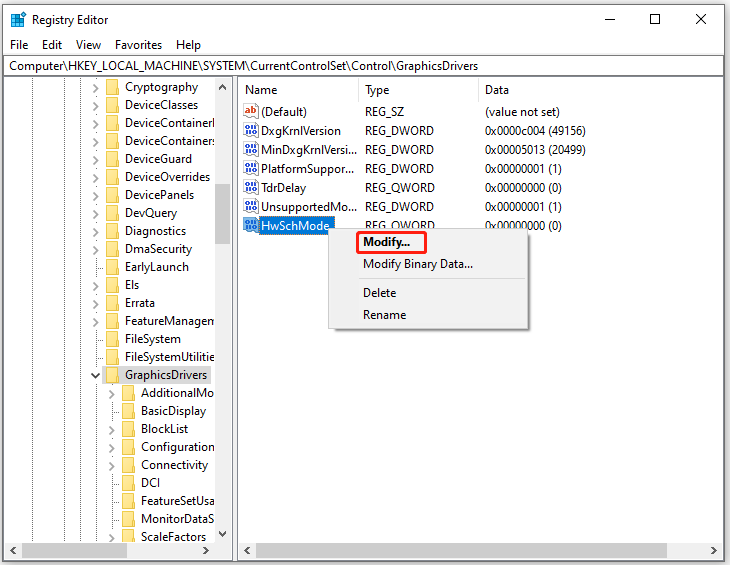Viewport: 730px width, 565px height.
Task: Select the FileSystem key in tree
Action: click(152, 339)
